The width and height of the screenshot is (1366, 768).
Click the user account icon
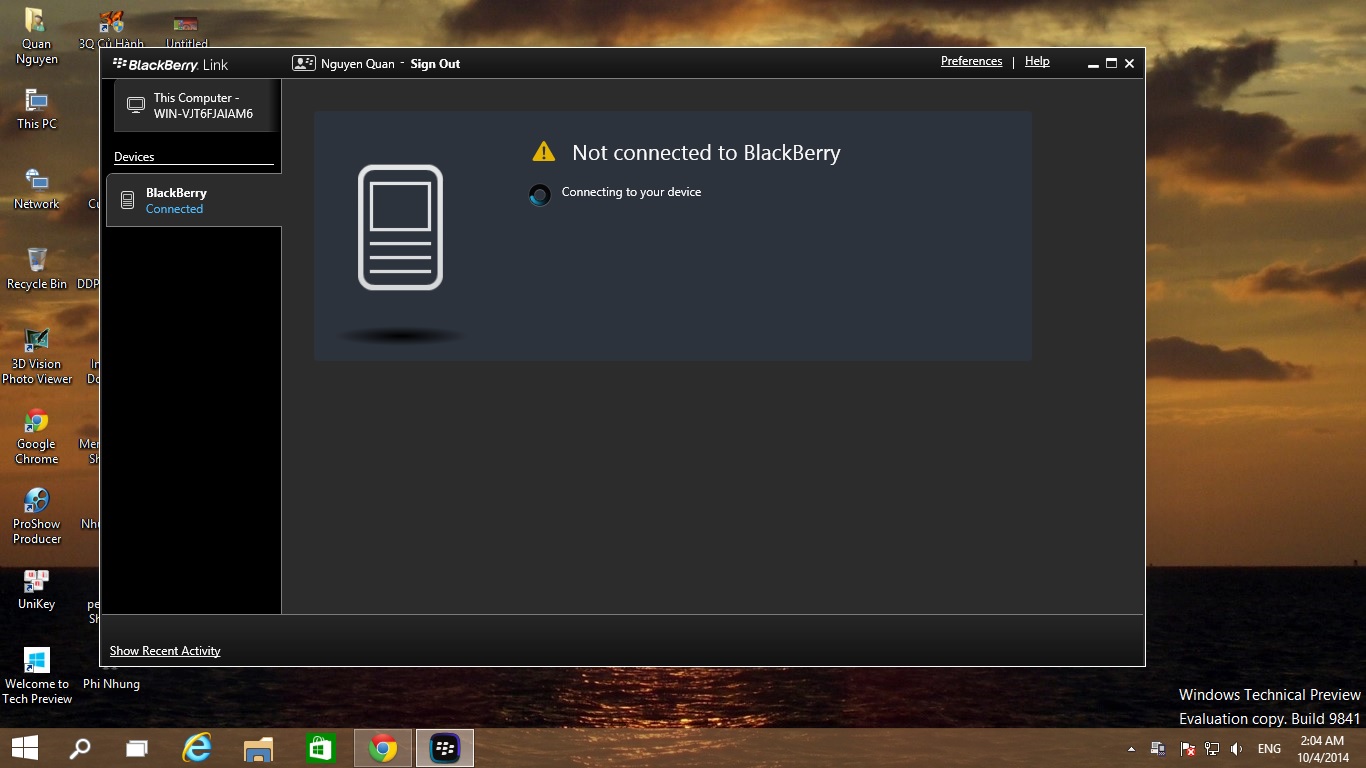coord(303,63)
